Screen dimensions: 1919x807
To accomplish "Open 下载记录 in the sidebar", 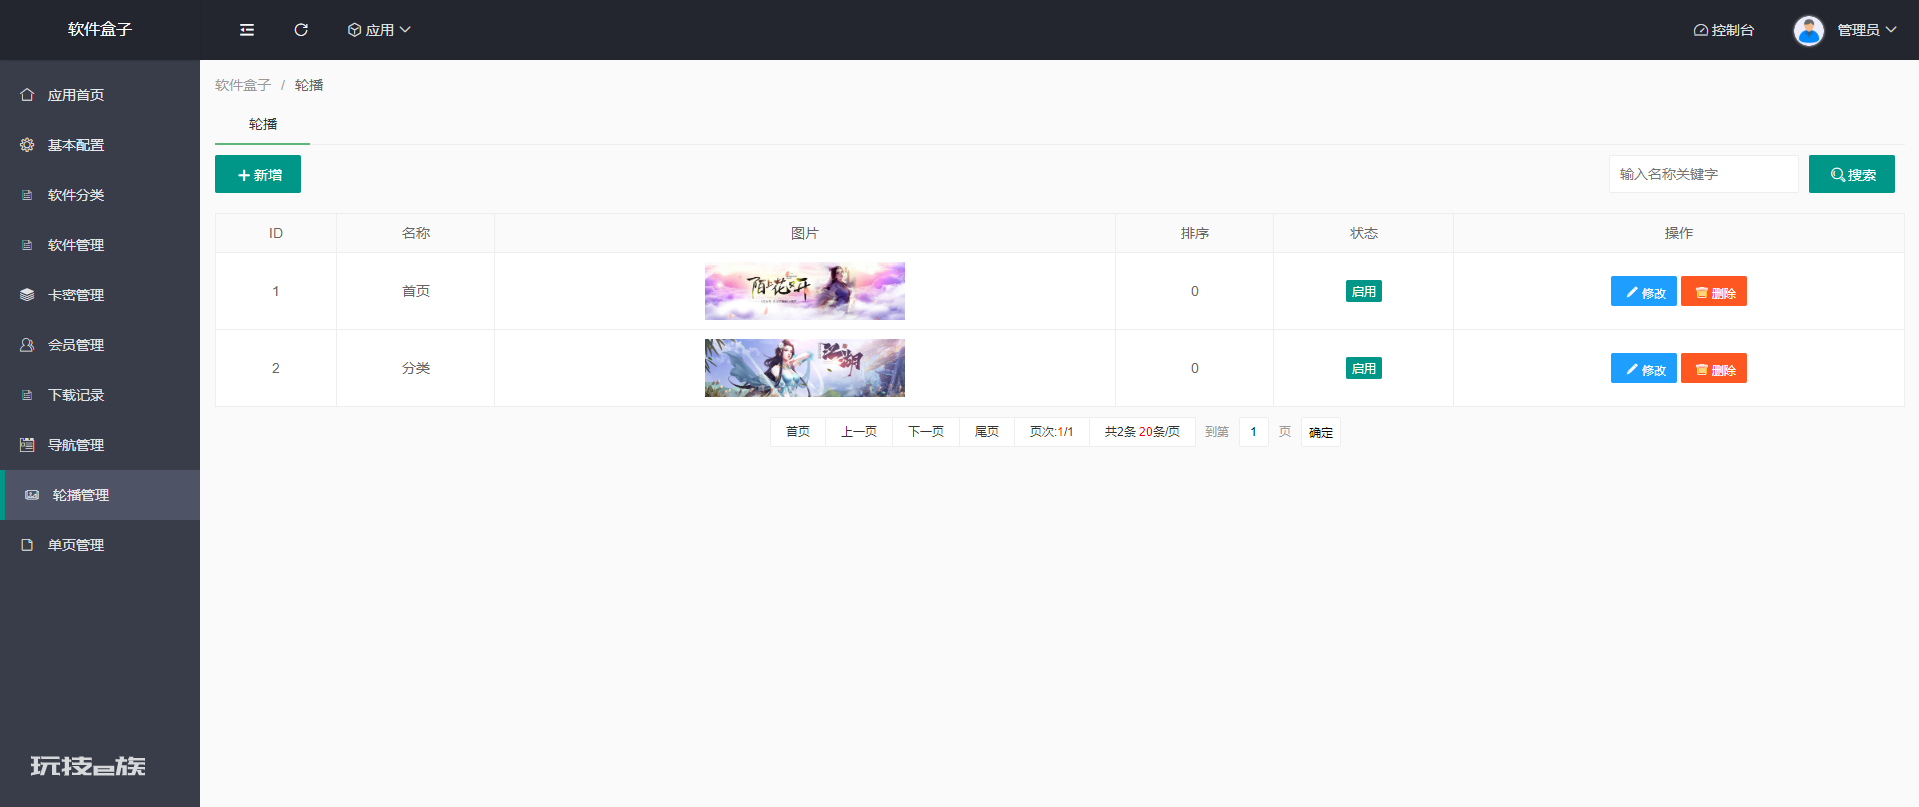I will click(100, 395).
